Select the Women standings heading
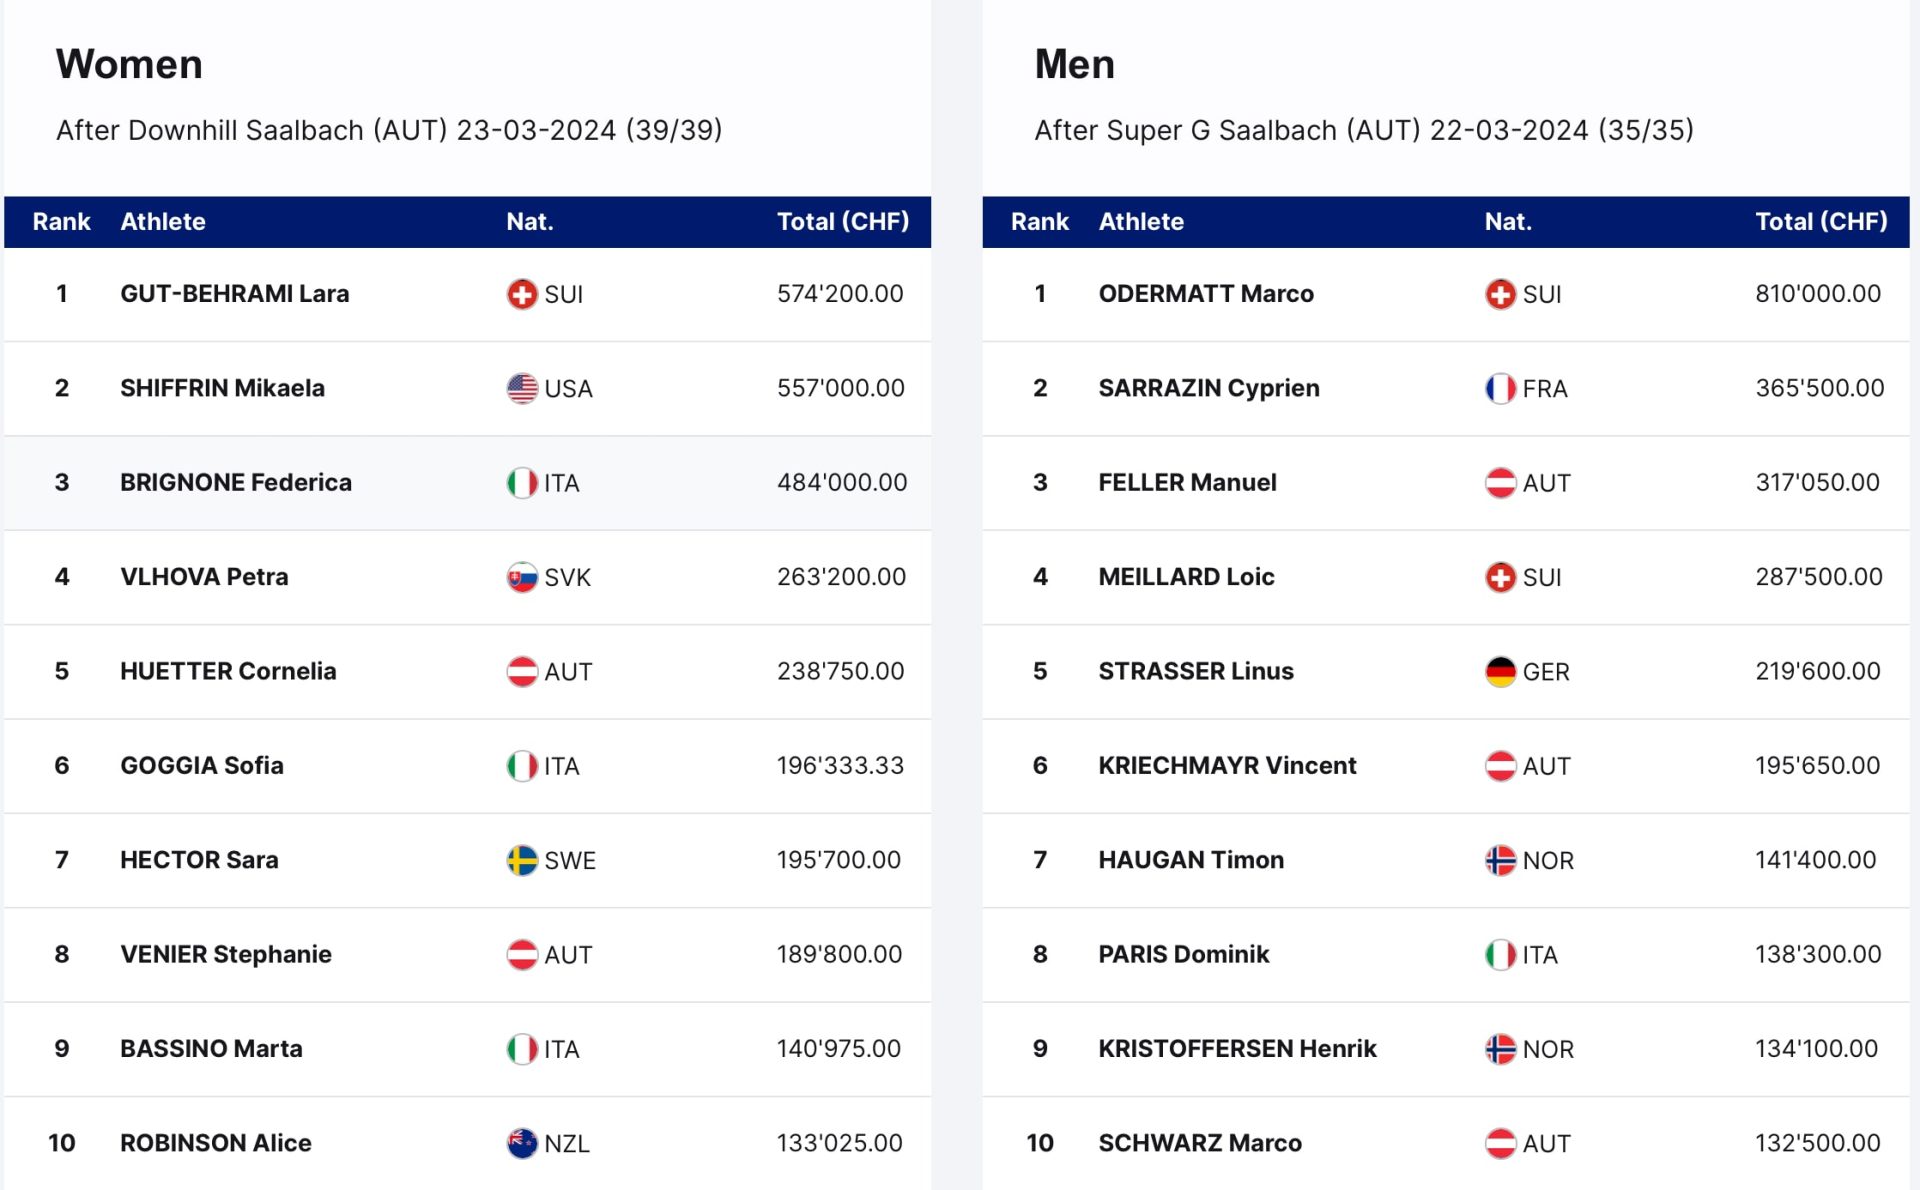Screen dimensions: 1920x1190 tap(129, 64)
